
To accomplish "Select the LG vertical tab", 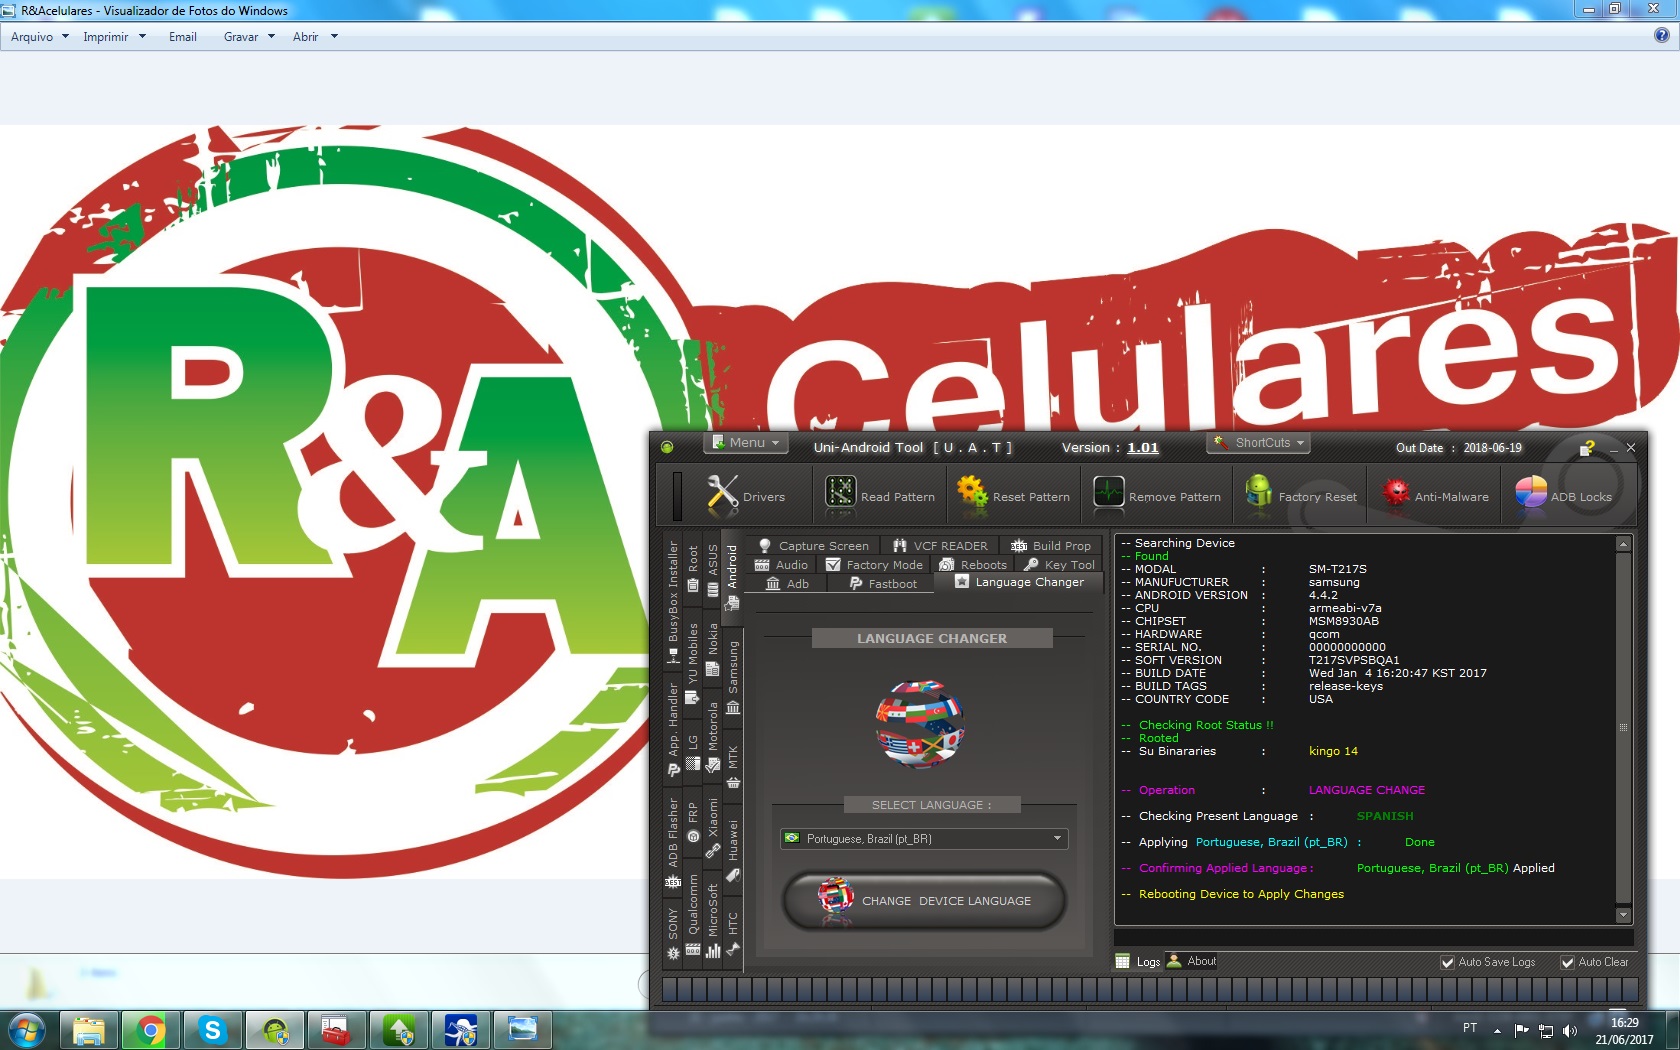I will pyautogui.click(x=692, y=753).
